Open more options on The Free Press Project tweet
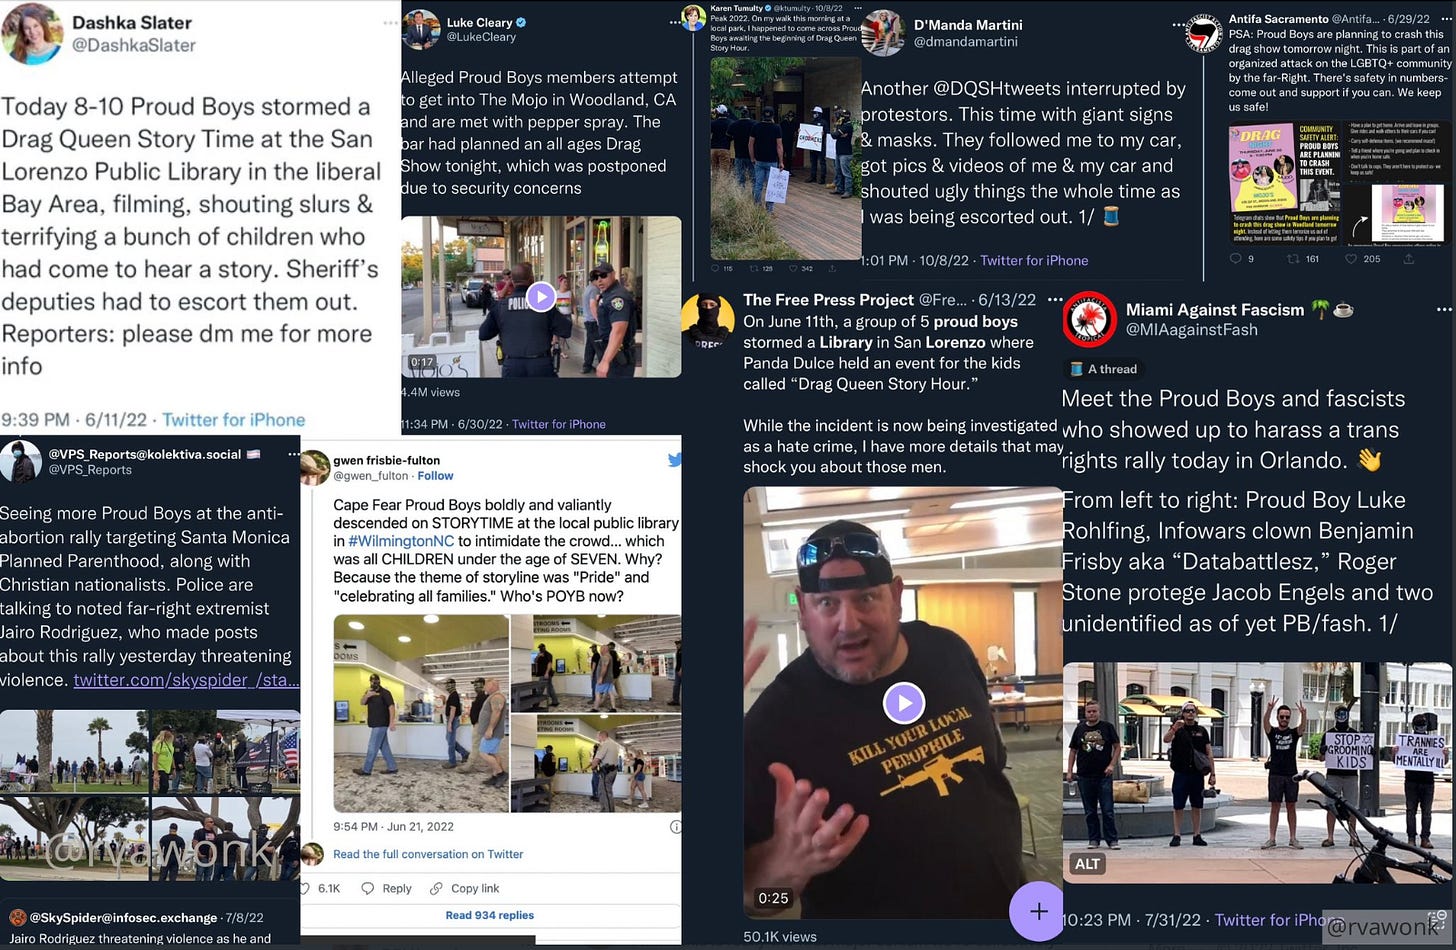1456x950 pixels. tap(1054, 299)
